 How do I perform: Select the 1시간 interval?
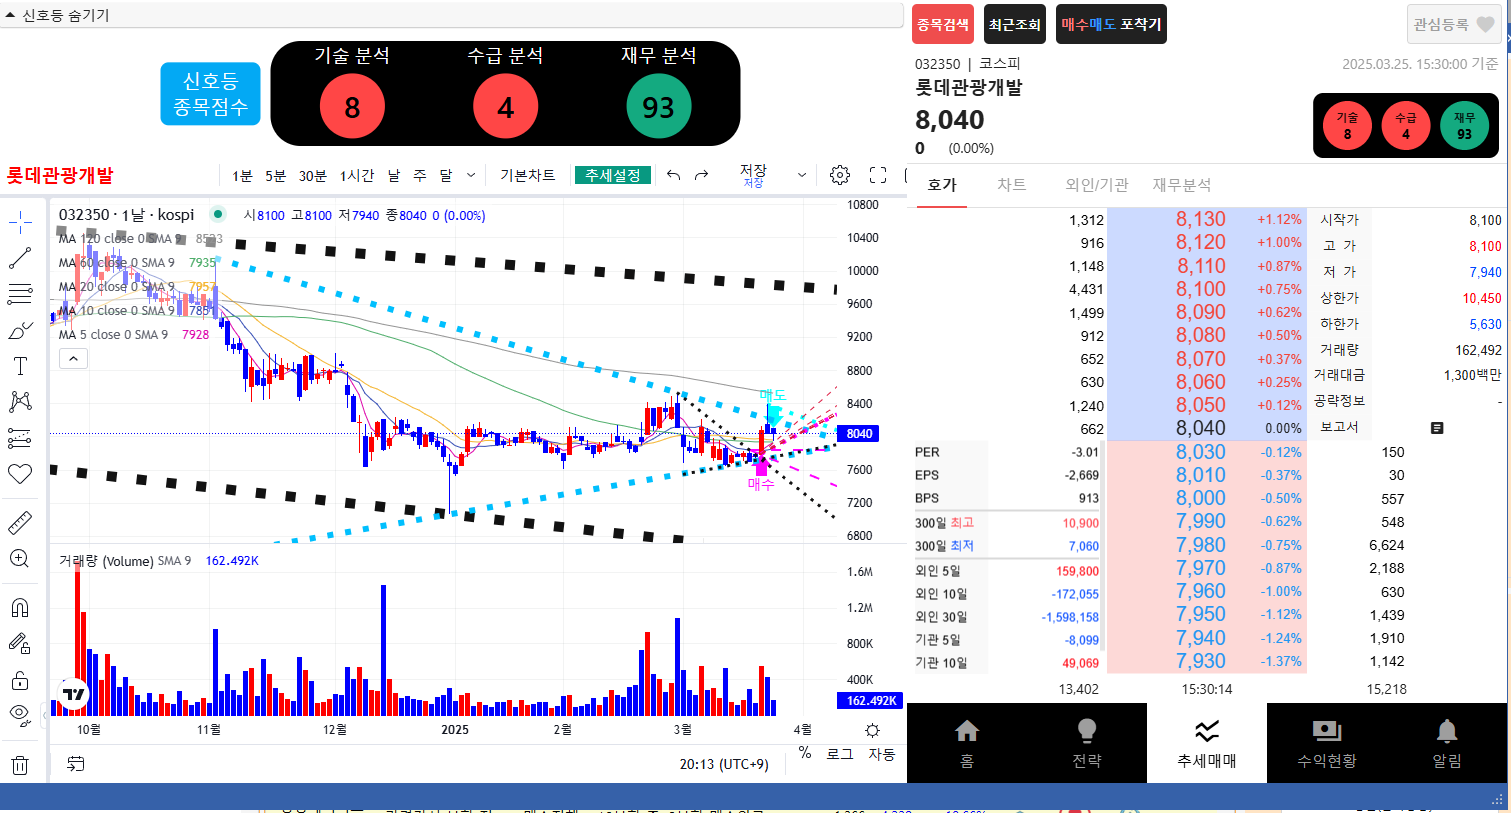357,175
